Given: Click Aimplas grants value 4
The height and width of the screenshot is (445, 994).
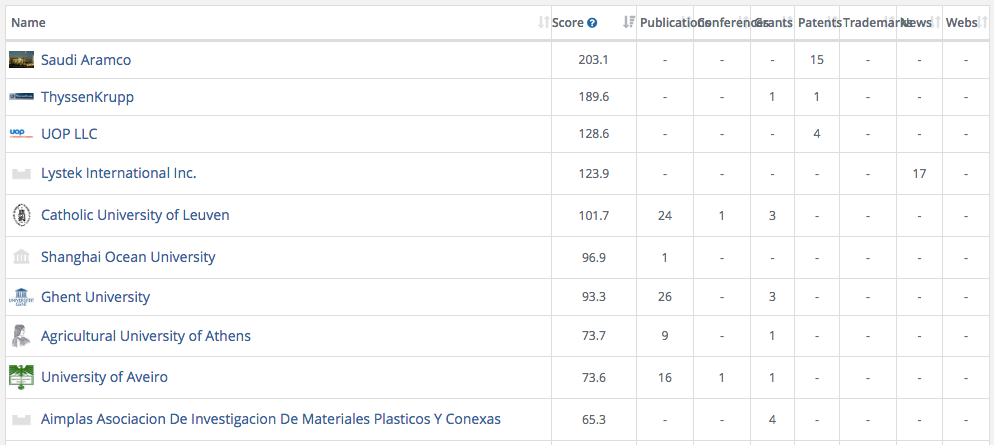Looking at the screenshot, I should pyautogui.click(x=771, y=419).
